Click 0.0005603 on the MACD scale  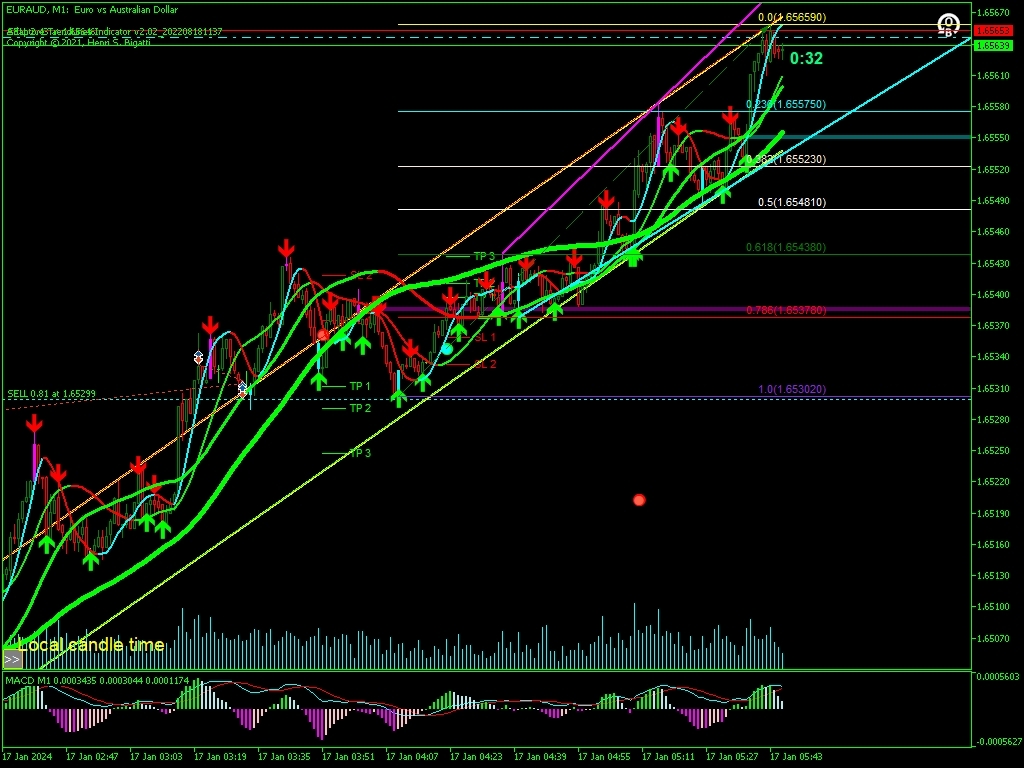pos(997,677)
